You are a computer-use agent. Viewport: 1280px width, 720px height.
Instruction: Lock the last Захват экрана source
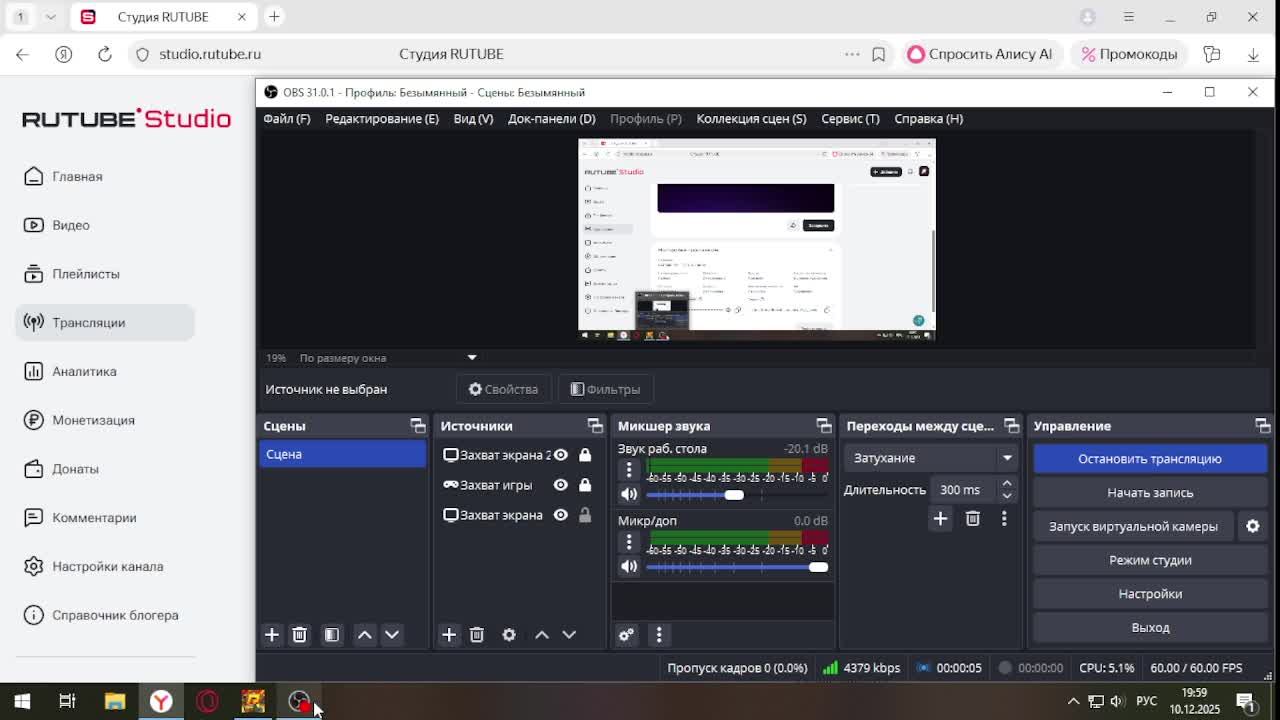585,515
